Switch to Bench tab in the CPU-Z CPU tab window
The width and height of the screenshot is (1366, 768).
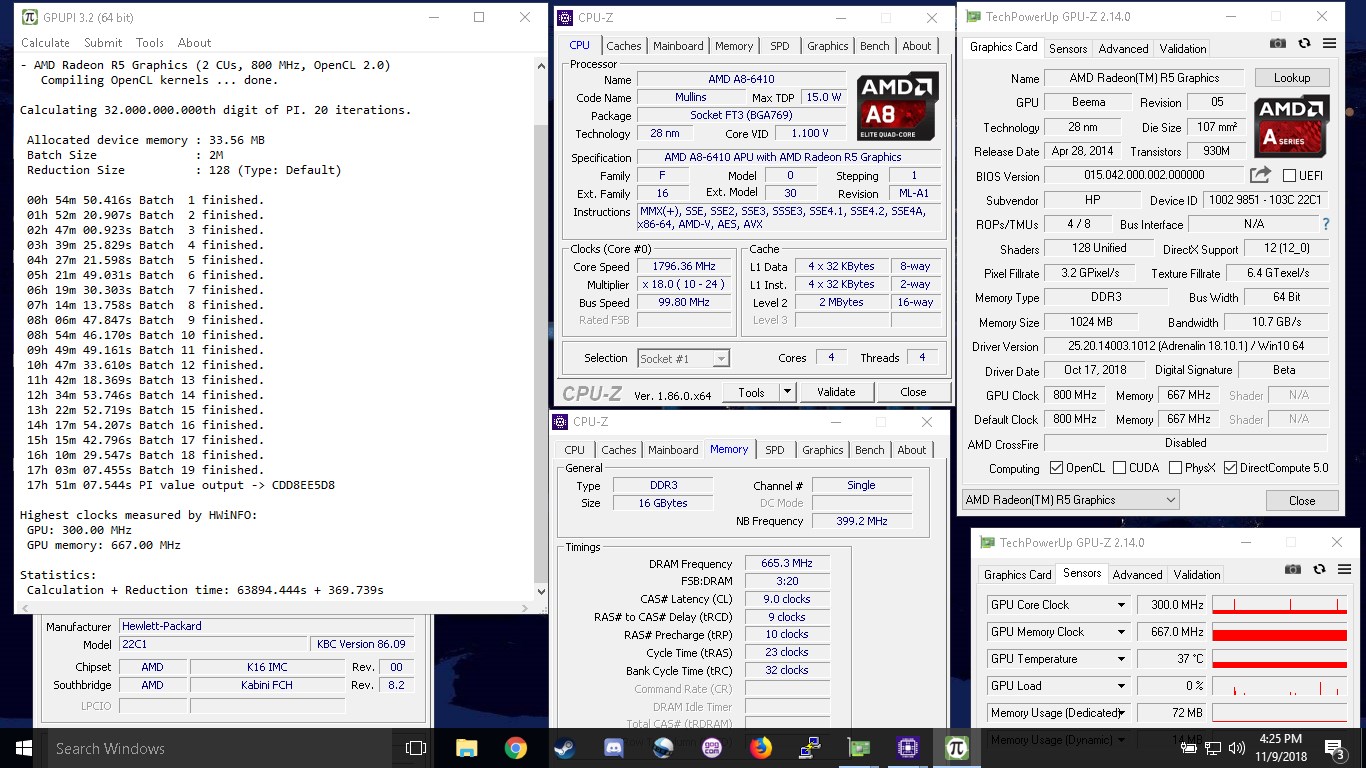pyautogui.click(x=875, y=46)
